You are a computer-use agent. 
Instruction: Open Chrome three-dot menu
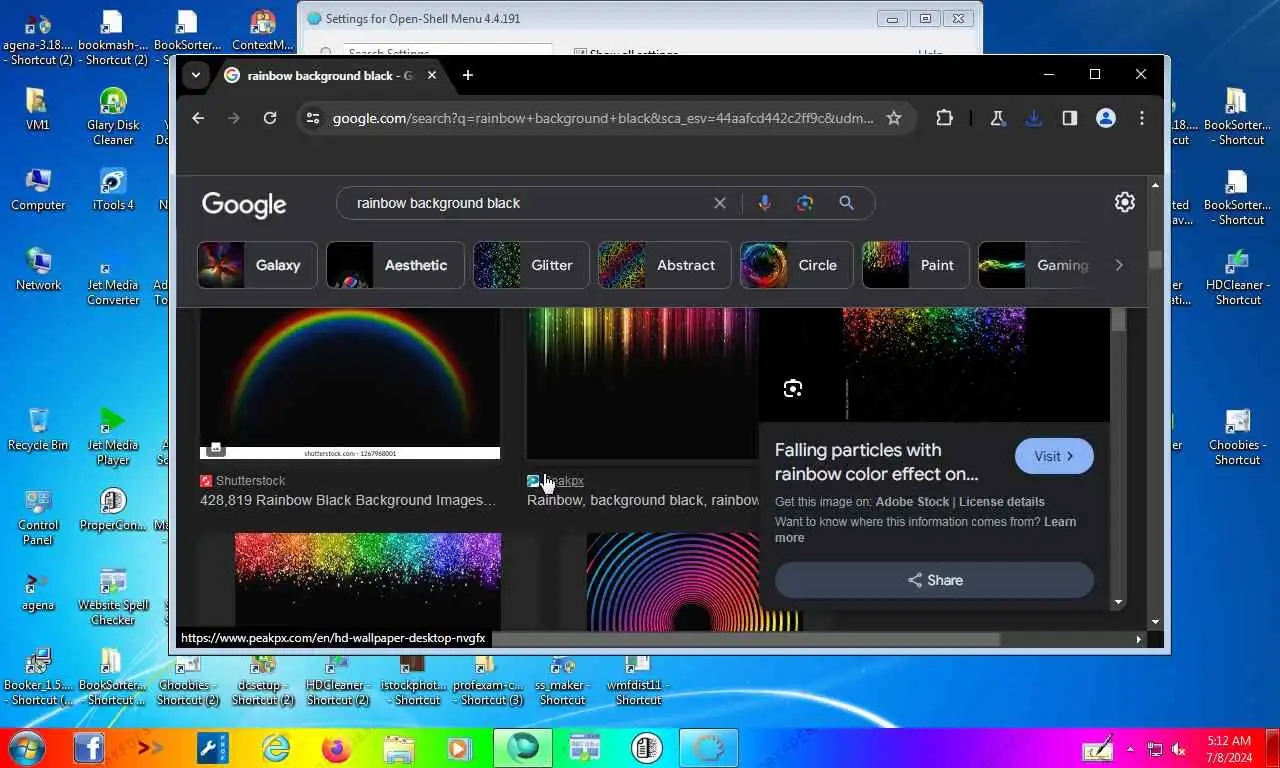1142,118
